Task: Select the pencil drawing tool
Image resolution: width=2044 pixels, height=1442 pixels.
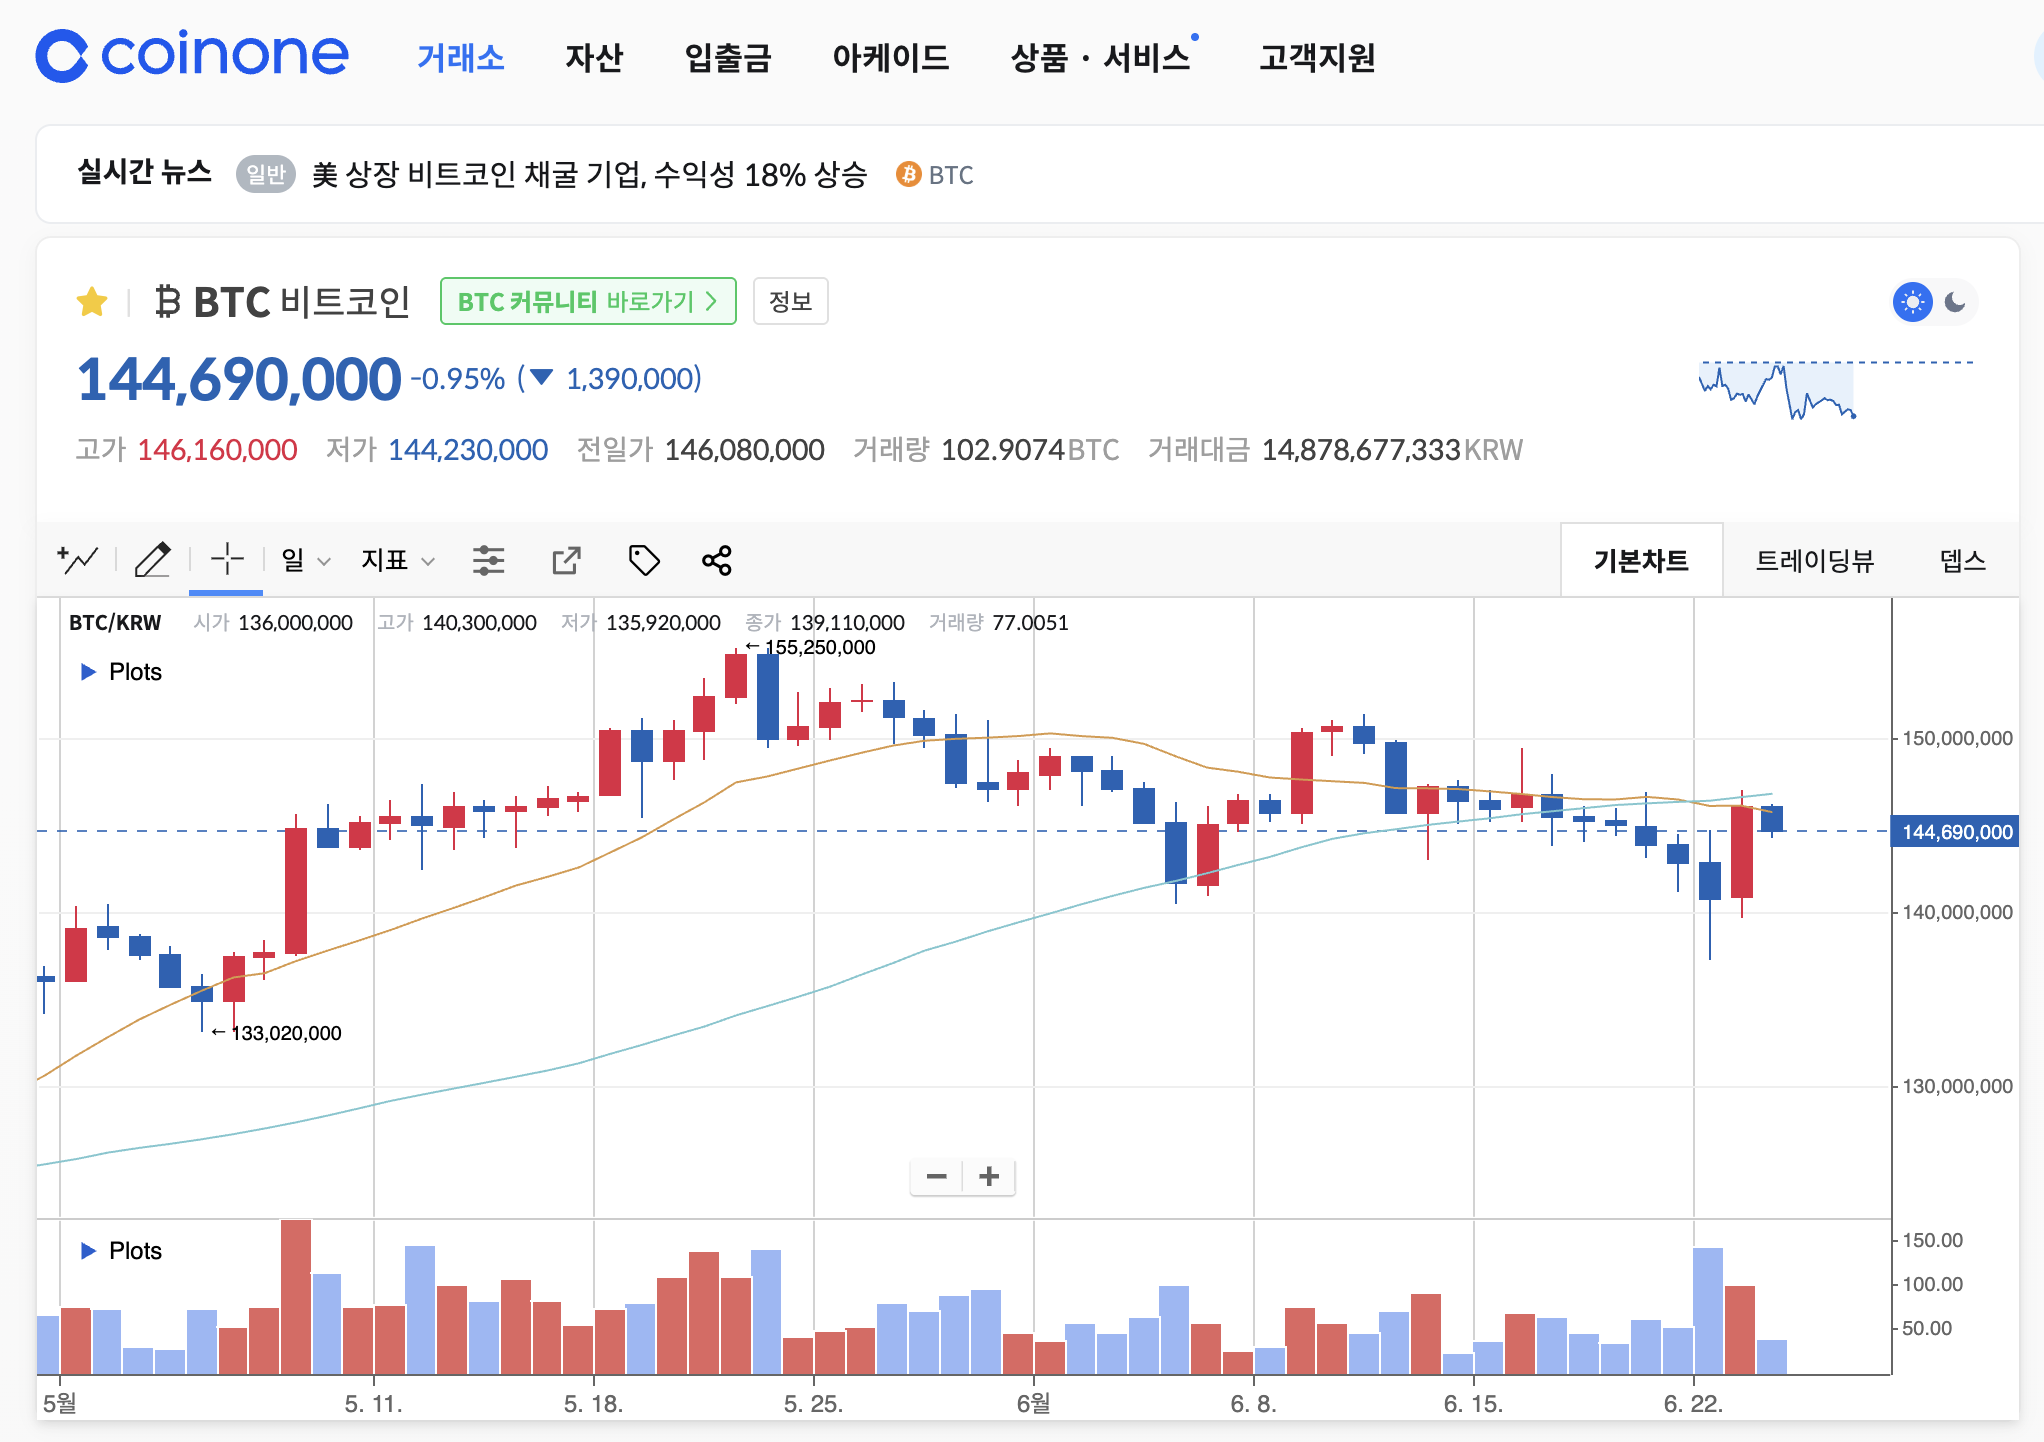Action: 152,560
